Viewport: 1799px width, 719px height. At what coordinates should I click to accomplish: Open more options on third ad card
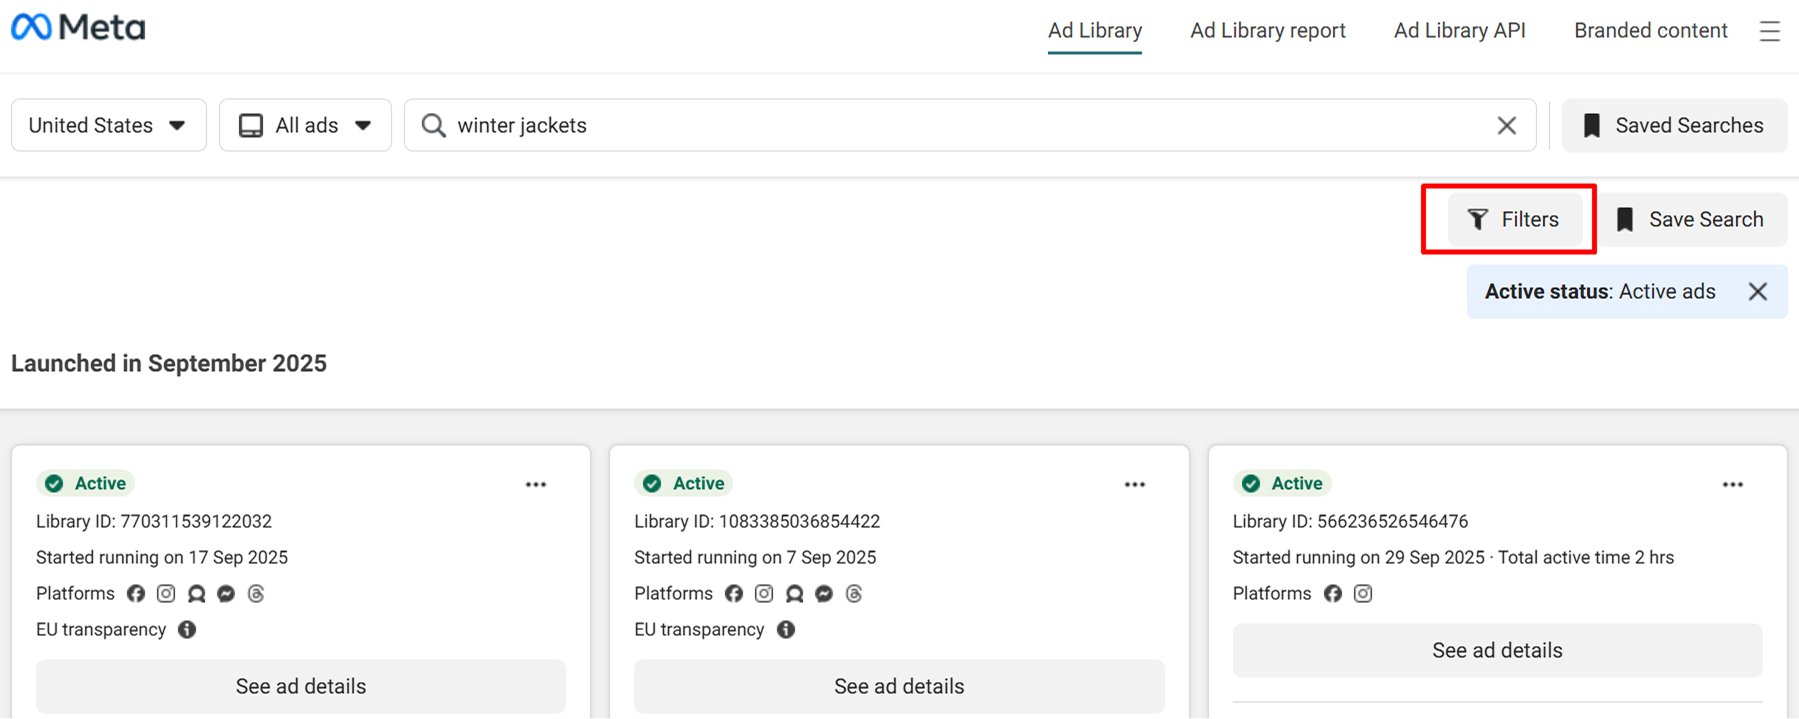coord(1732,485)
